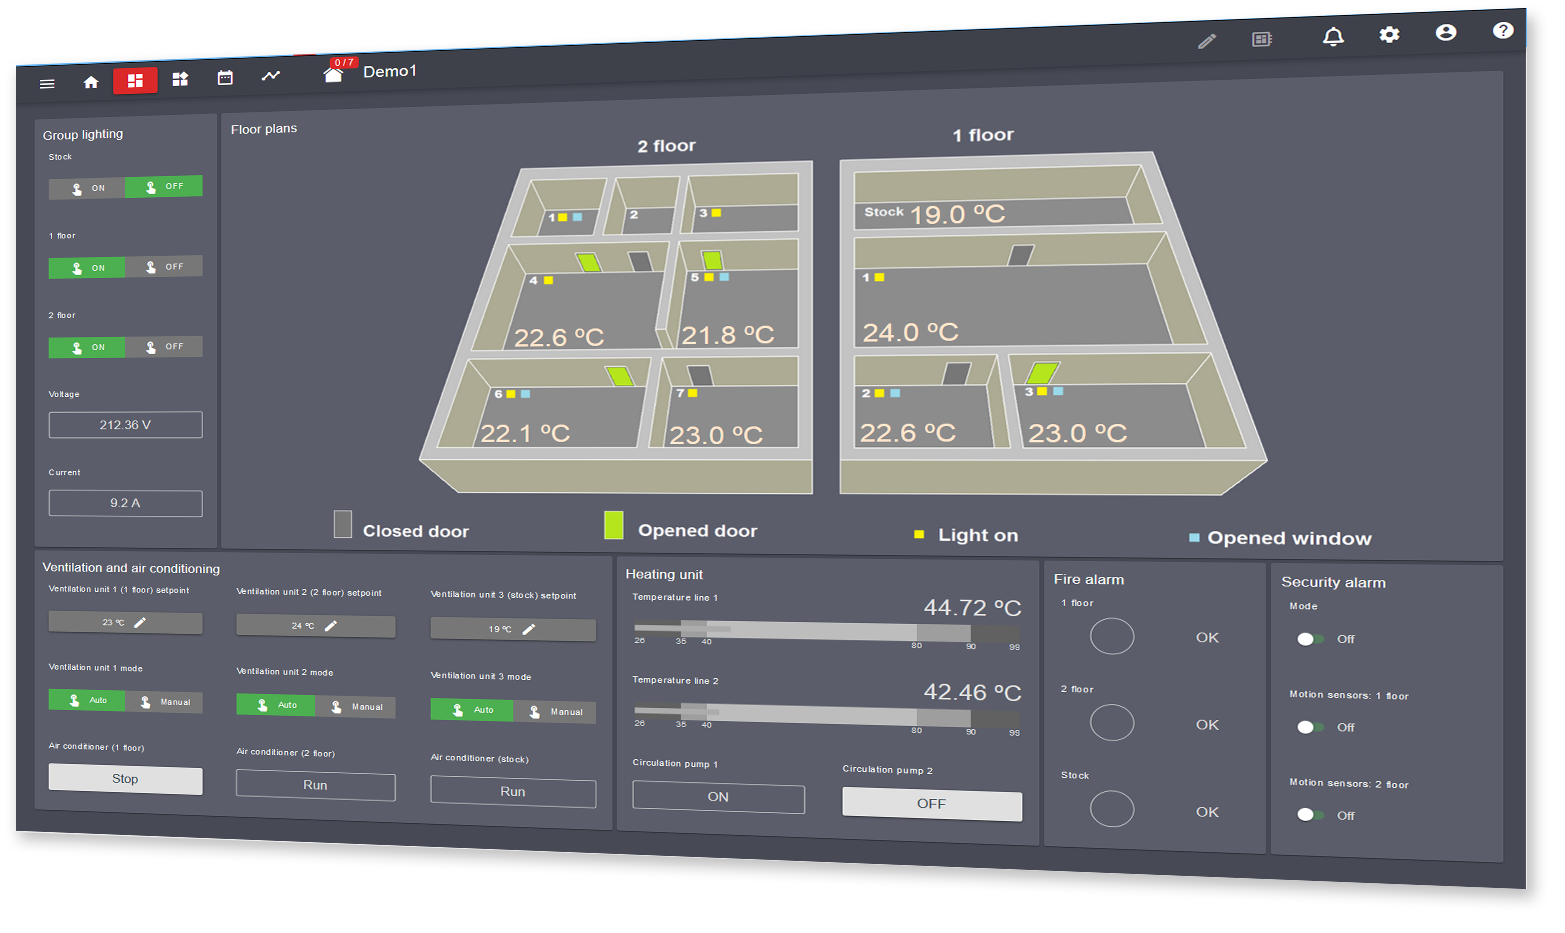This screenshot has height=933, width=1565.
Task: Open the settings gear icon
Action: (1389, 35)
